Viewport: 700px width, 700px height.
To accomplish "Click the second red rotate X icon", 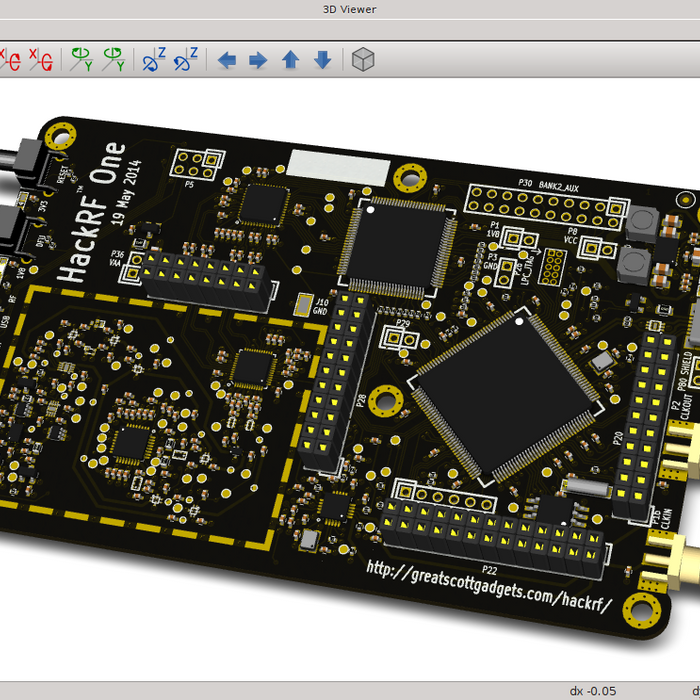I will coord(41,60).
